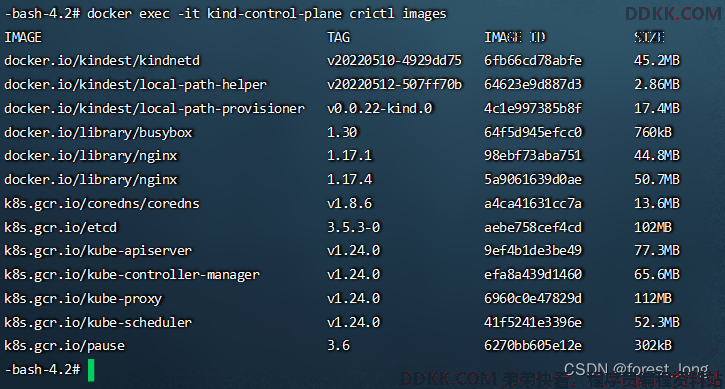
Task: Select nginx tag 1.17.1
Action: [349, 155]
